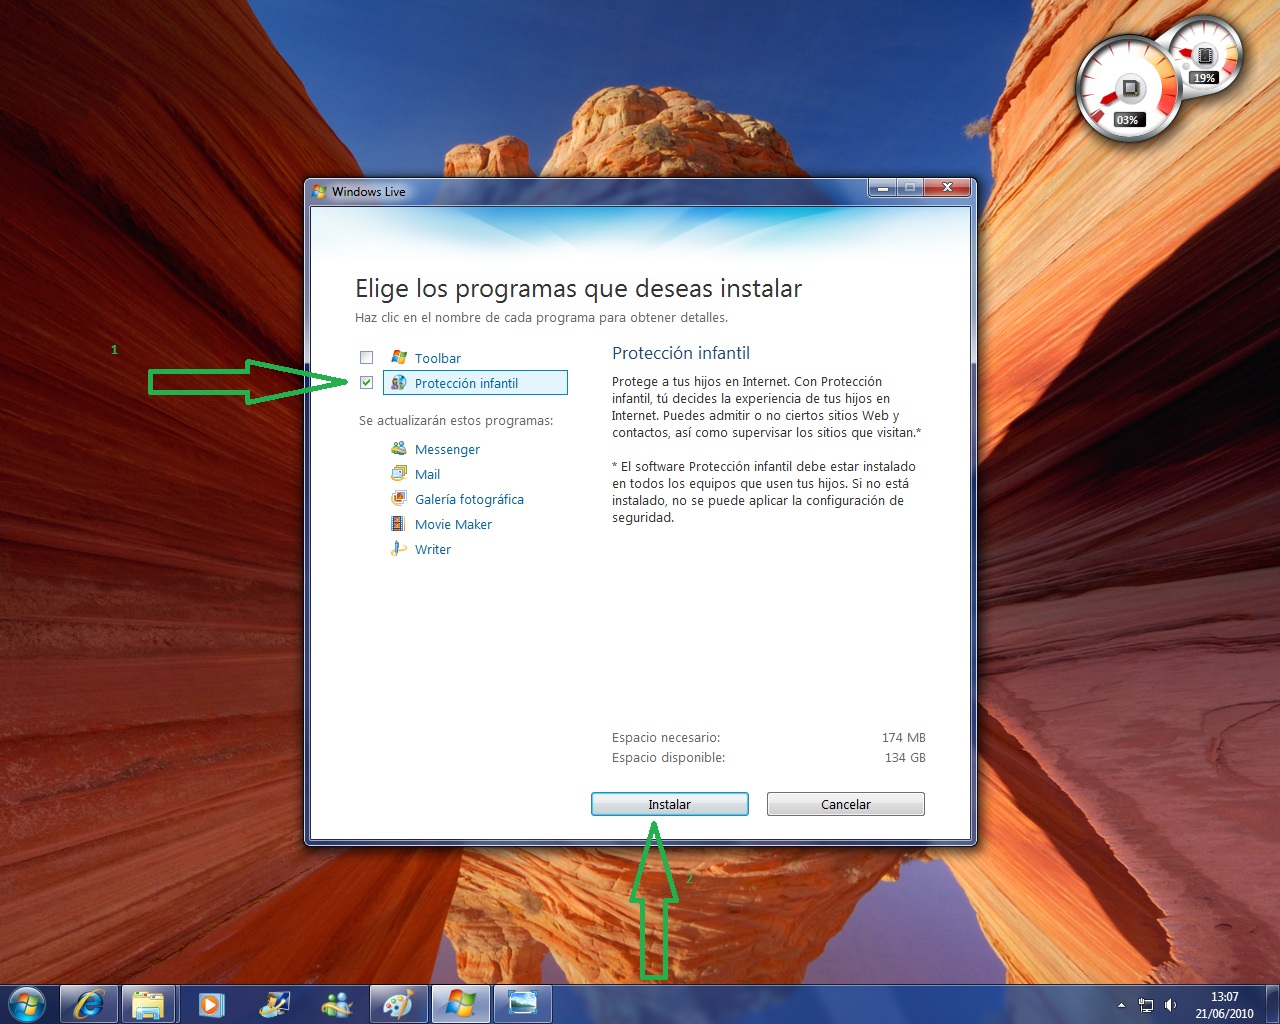Click the Instalar button

coord(670,804)
